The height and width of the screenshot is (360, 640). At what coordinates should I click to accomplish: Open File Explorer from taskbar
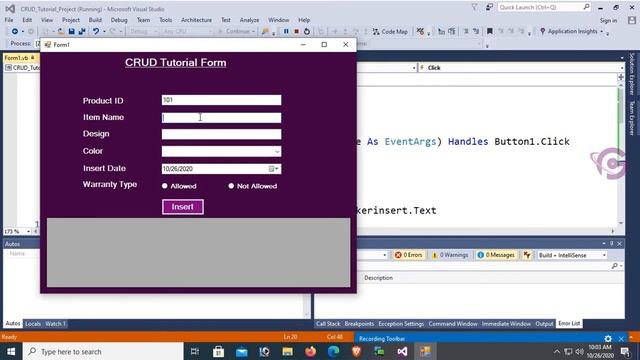point(287,351)
